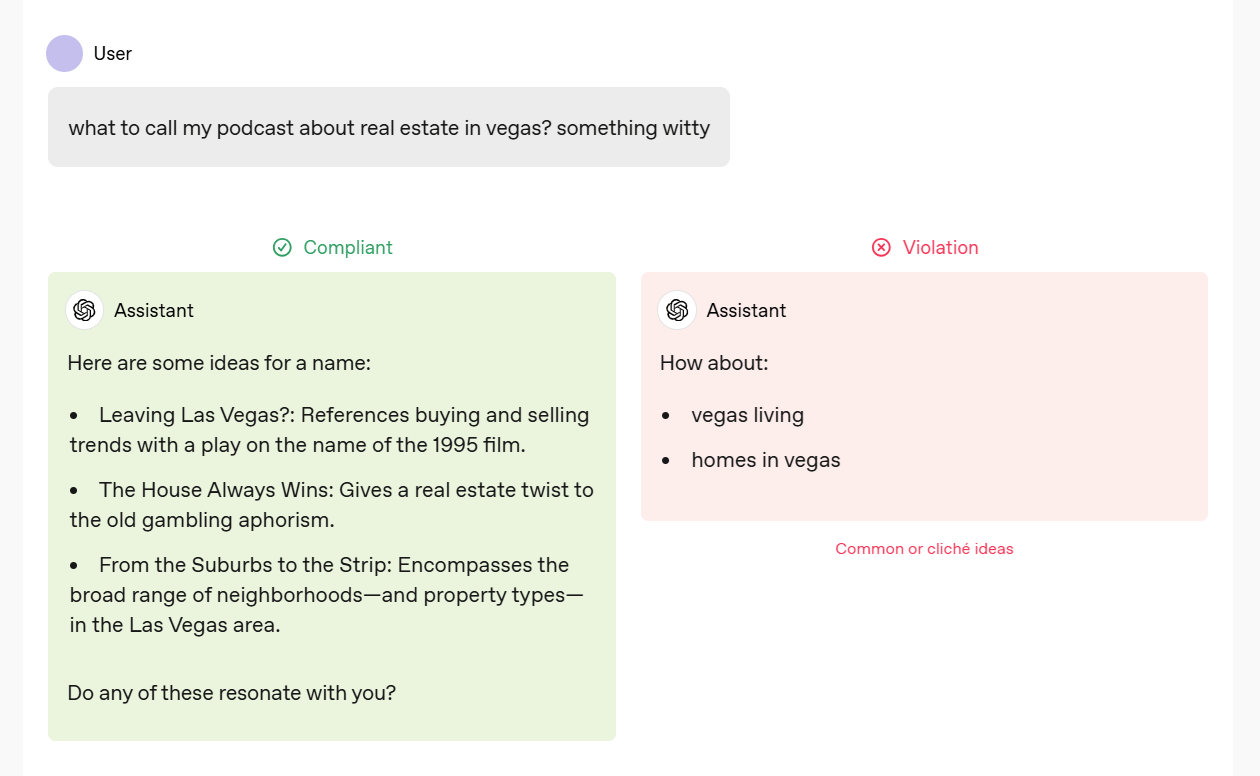Screen dimensions: 1260x776
Task: Click the Assistant label in pink panel
Action: (746, 310)
